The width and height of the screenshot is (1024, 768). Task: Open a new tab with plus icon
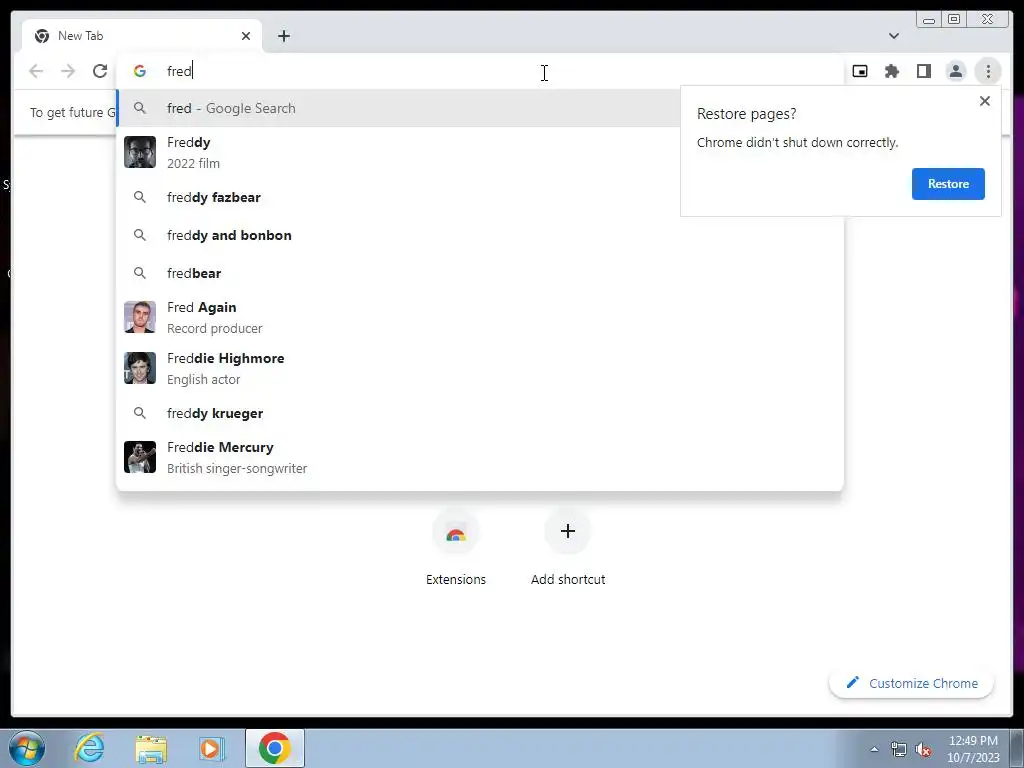tap(283, 36)
